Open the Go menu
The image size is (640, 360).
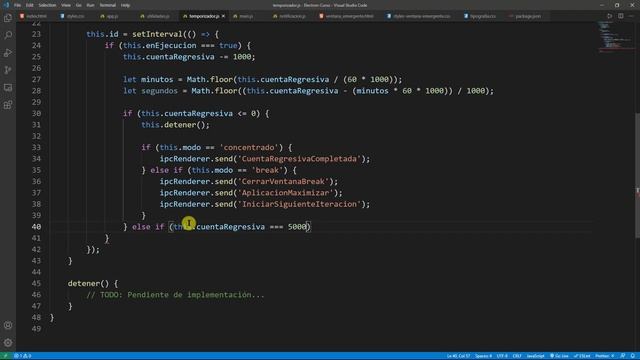click(x=79, y=5)
